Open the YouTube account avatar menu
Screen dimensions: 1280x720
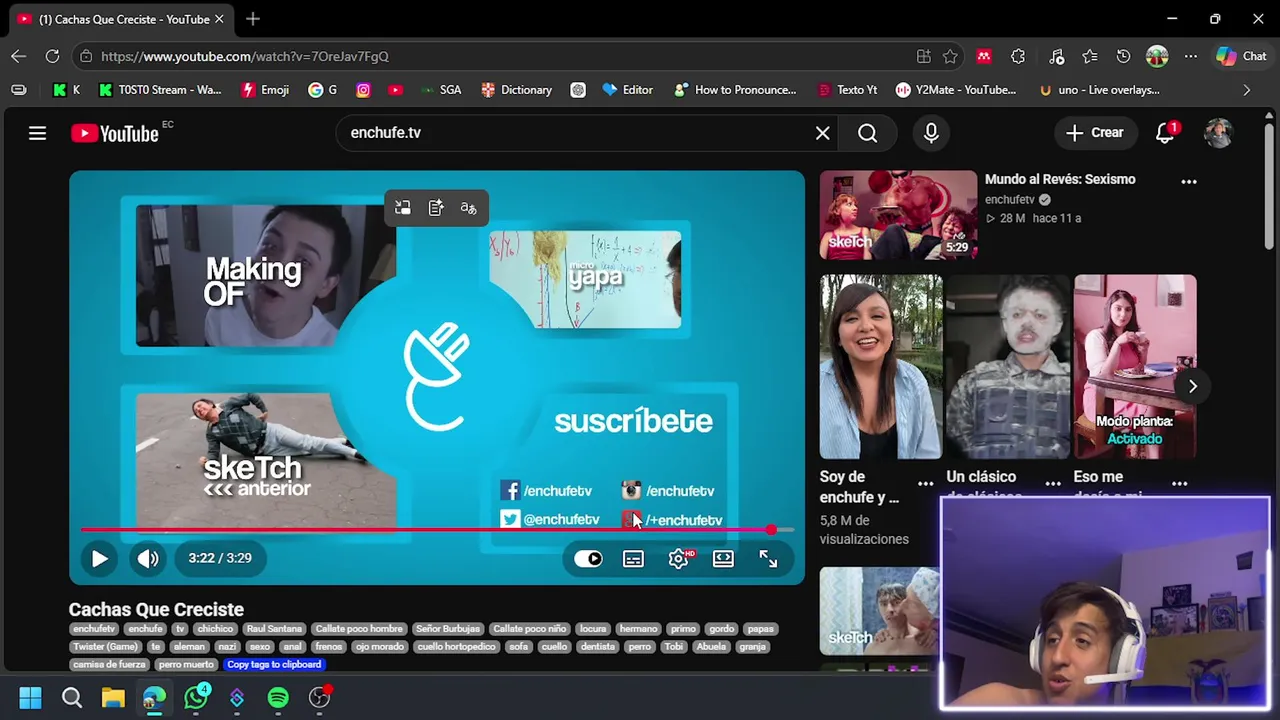(x=1218, y=133)
